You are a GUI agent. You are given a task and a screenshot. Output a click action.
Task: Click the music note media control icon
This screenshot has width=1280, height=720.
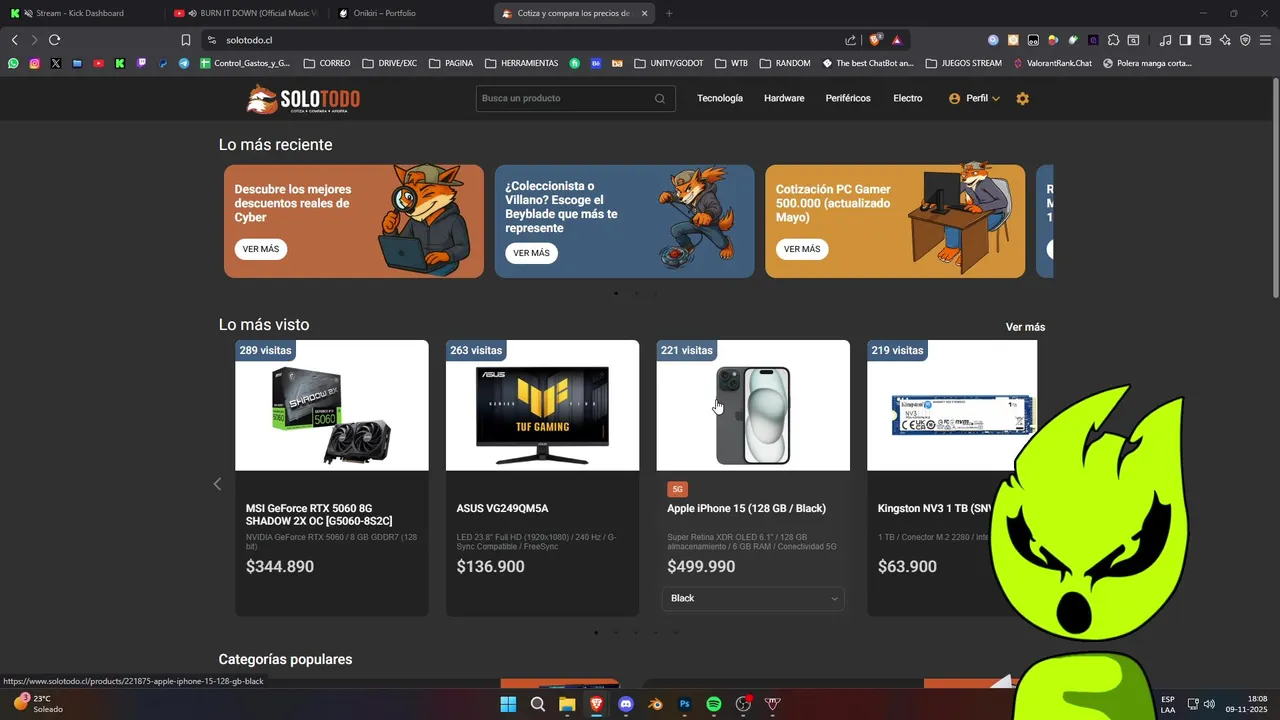tap(1165, 40)
